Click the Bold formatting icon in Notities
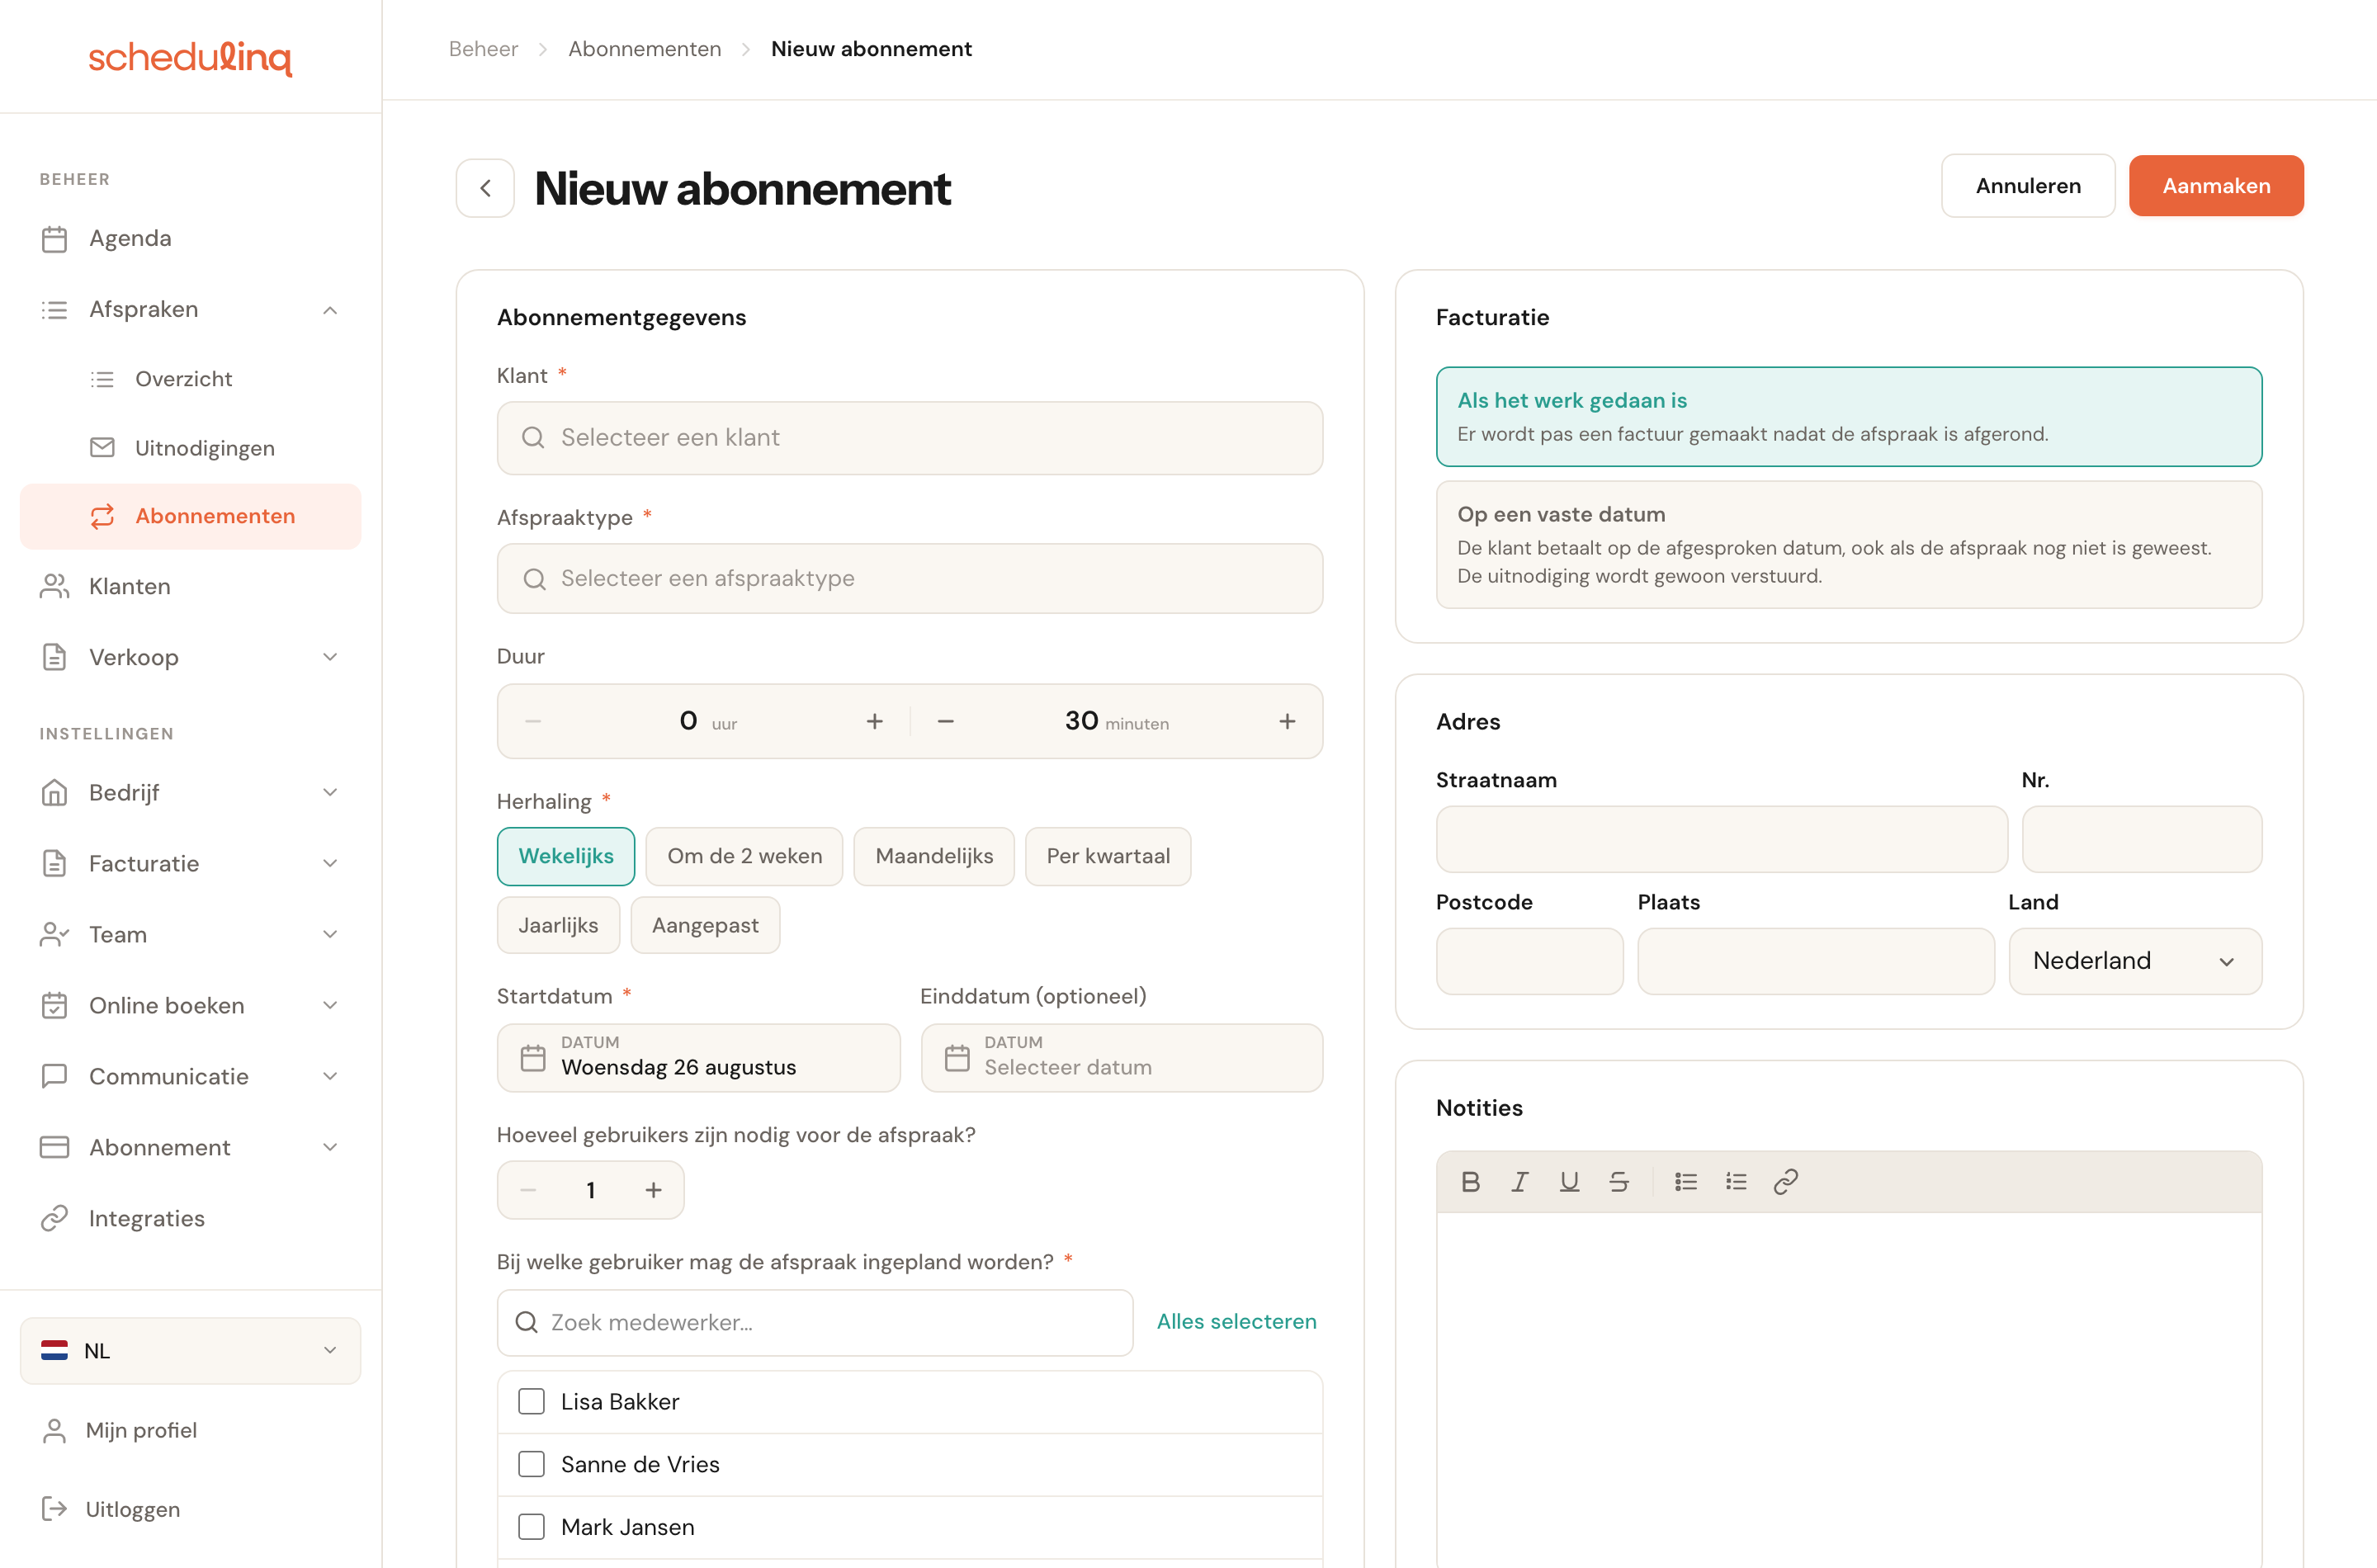 pyautogui.click(x=1470, y=1181)
